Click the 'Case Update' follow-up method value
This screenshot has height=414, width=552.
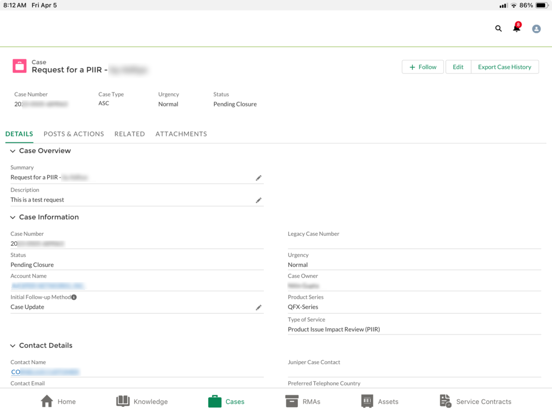(27, 307)
